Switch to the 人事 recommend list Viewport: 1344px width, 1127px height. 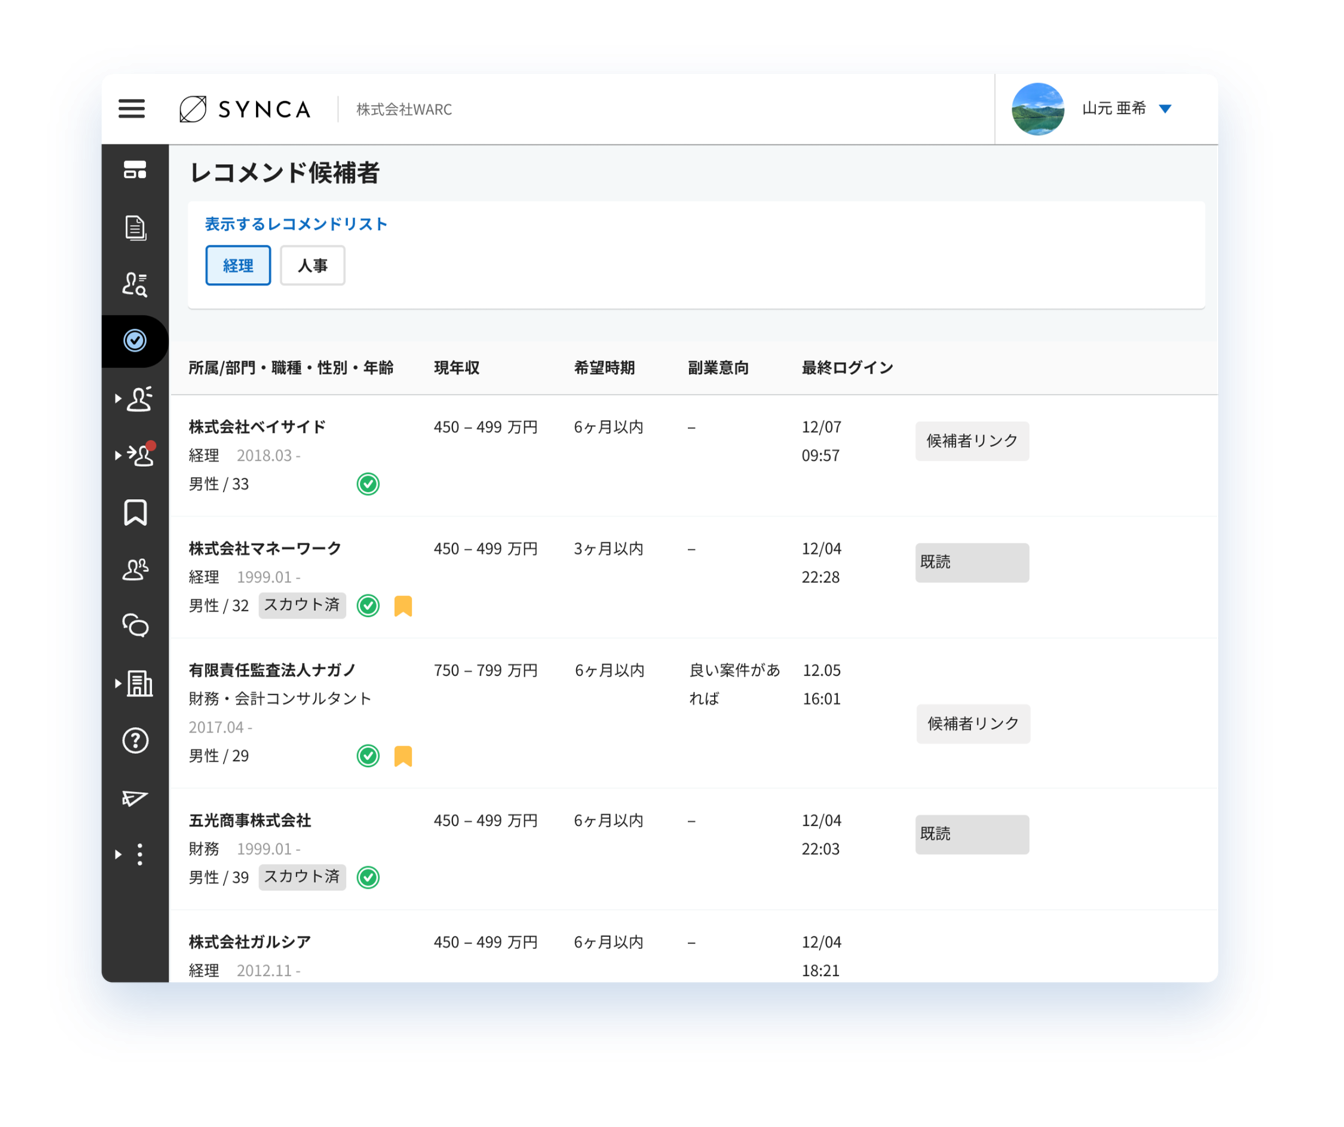(x=312, y=266)
